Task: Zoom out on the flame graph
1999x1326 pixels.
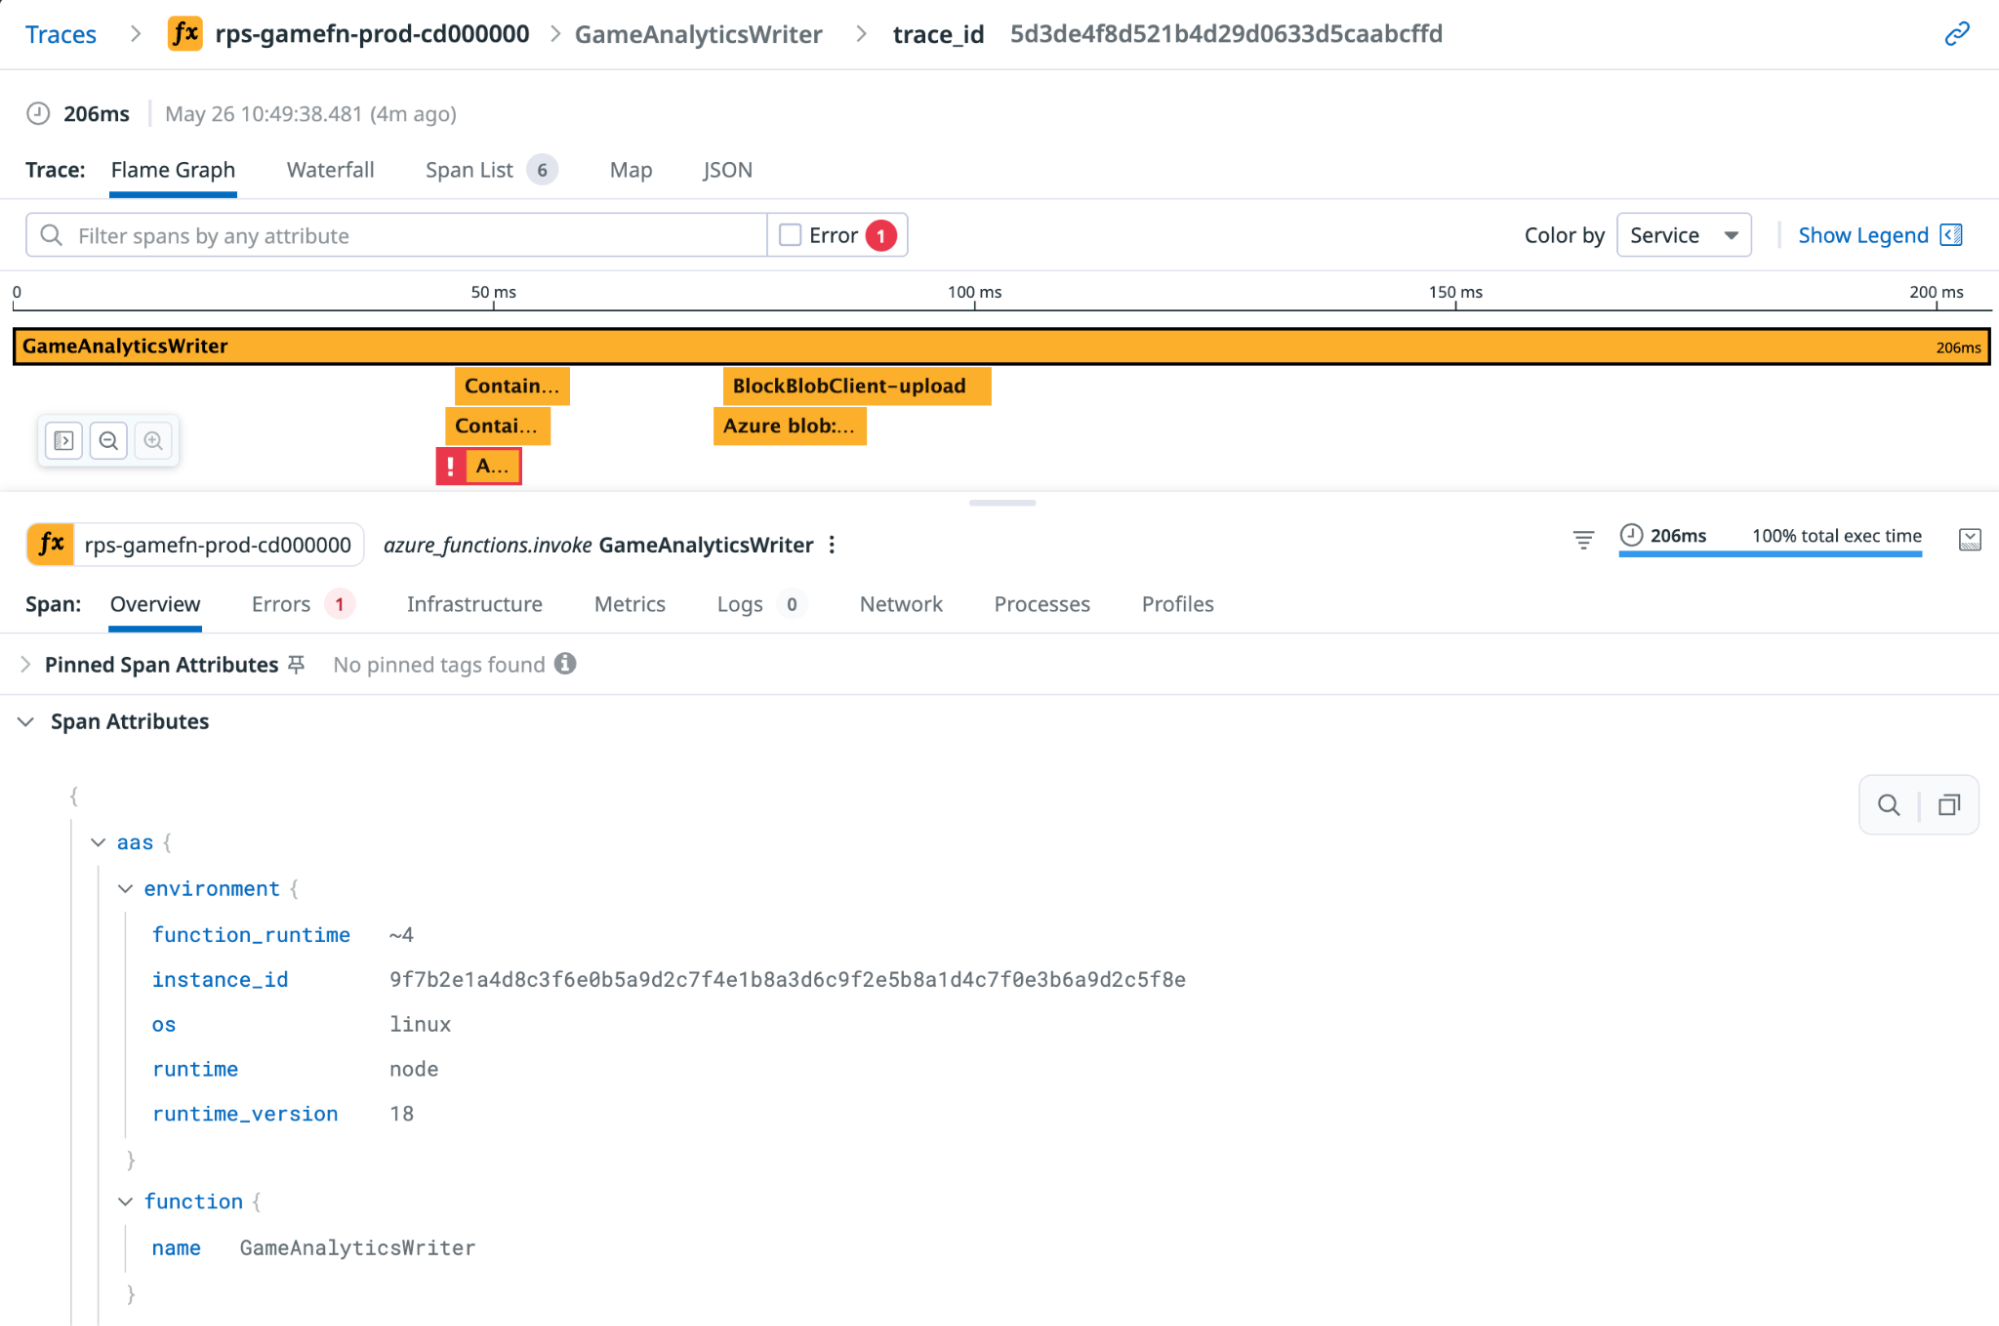Action: 109,441
